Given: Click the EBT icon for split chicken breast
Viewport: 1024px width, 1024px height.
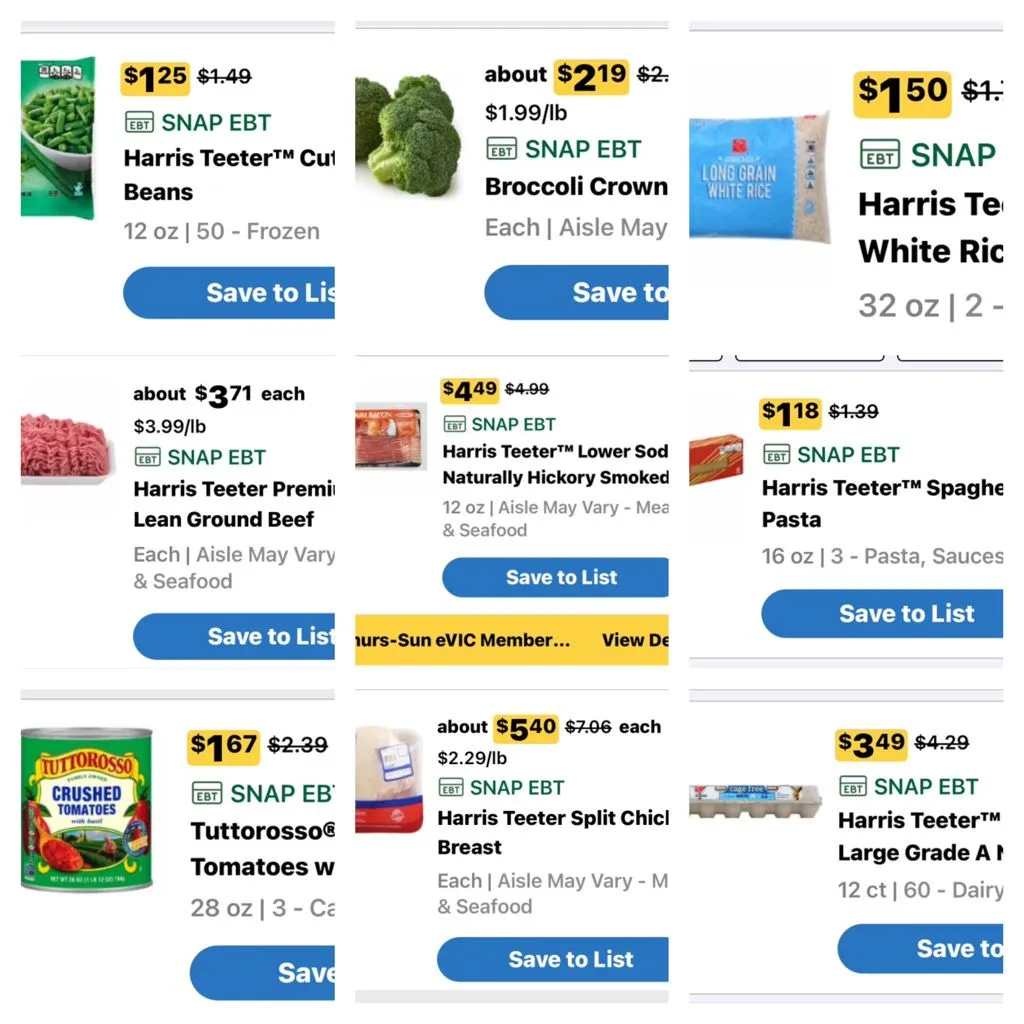Looking at the screenshot, I should click(451, 787).
